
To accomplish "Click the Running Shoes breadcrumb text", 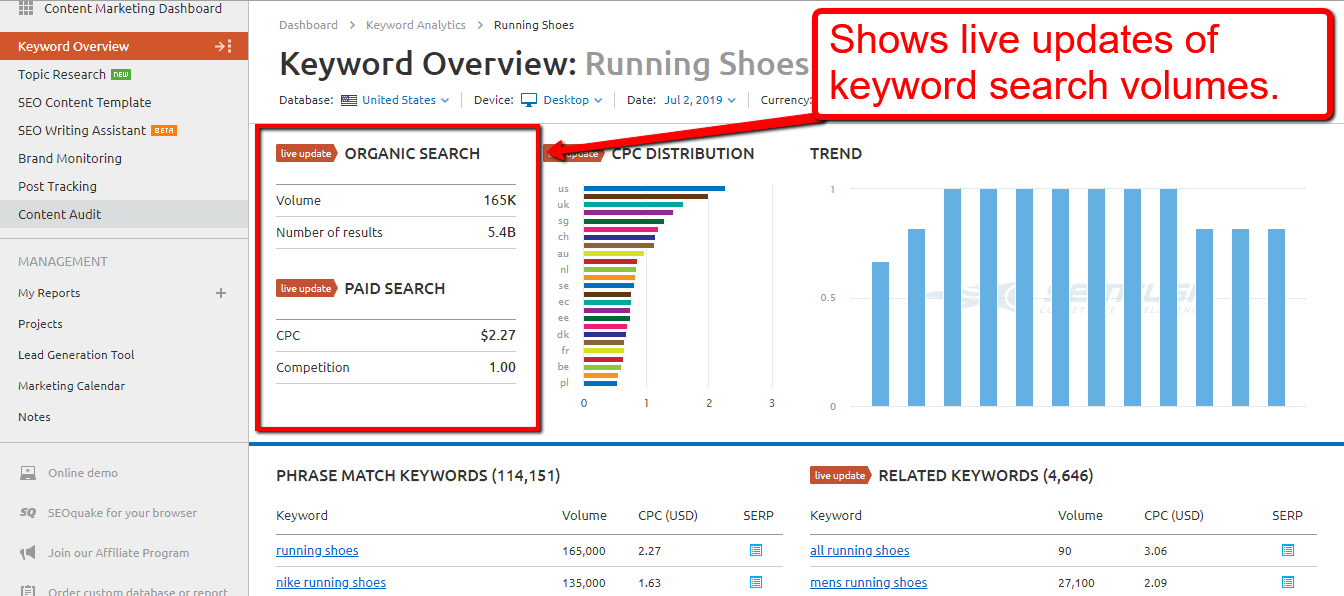I will click(534, 25).
